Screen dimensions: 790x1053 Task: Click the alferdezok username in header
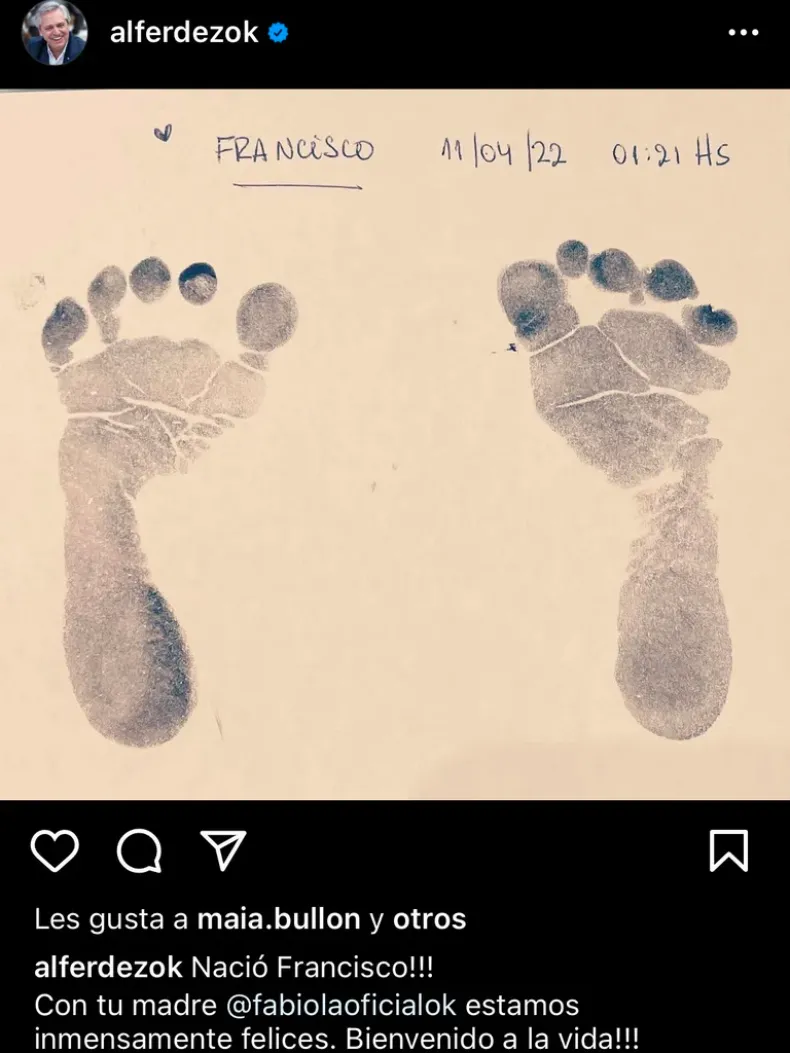[x=183, y=32]
